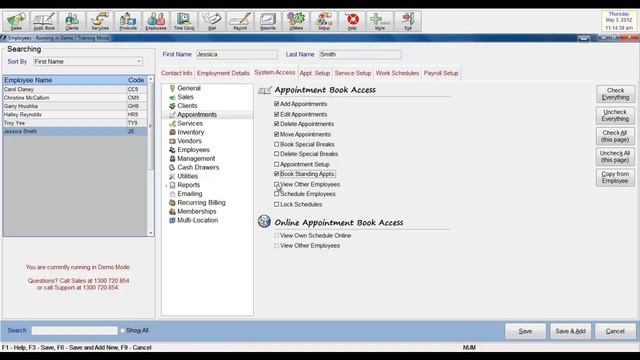Viewport: 640px width, 360px height.
Task: Switch to the Employment Details tab
Action: pos(223,73)
